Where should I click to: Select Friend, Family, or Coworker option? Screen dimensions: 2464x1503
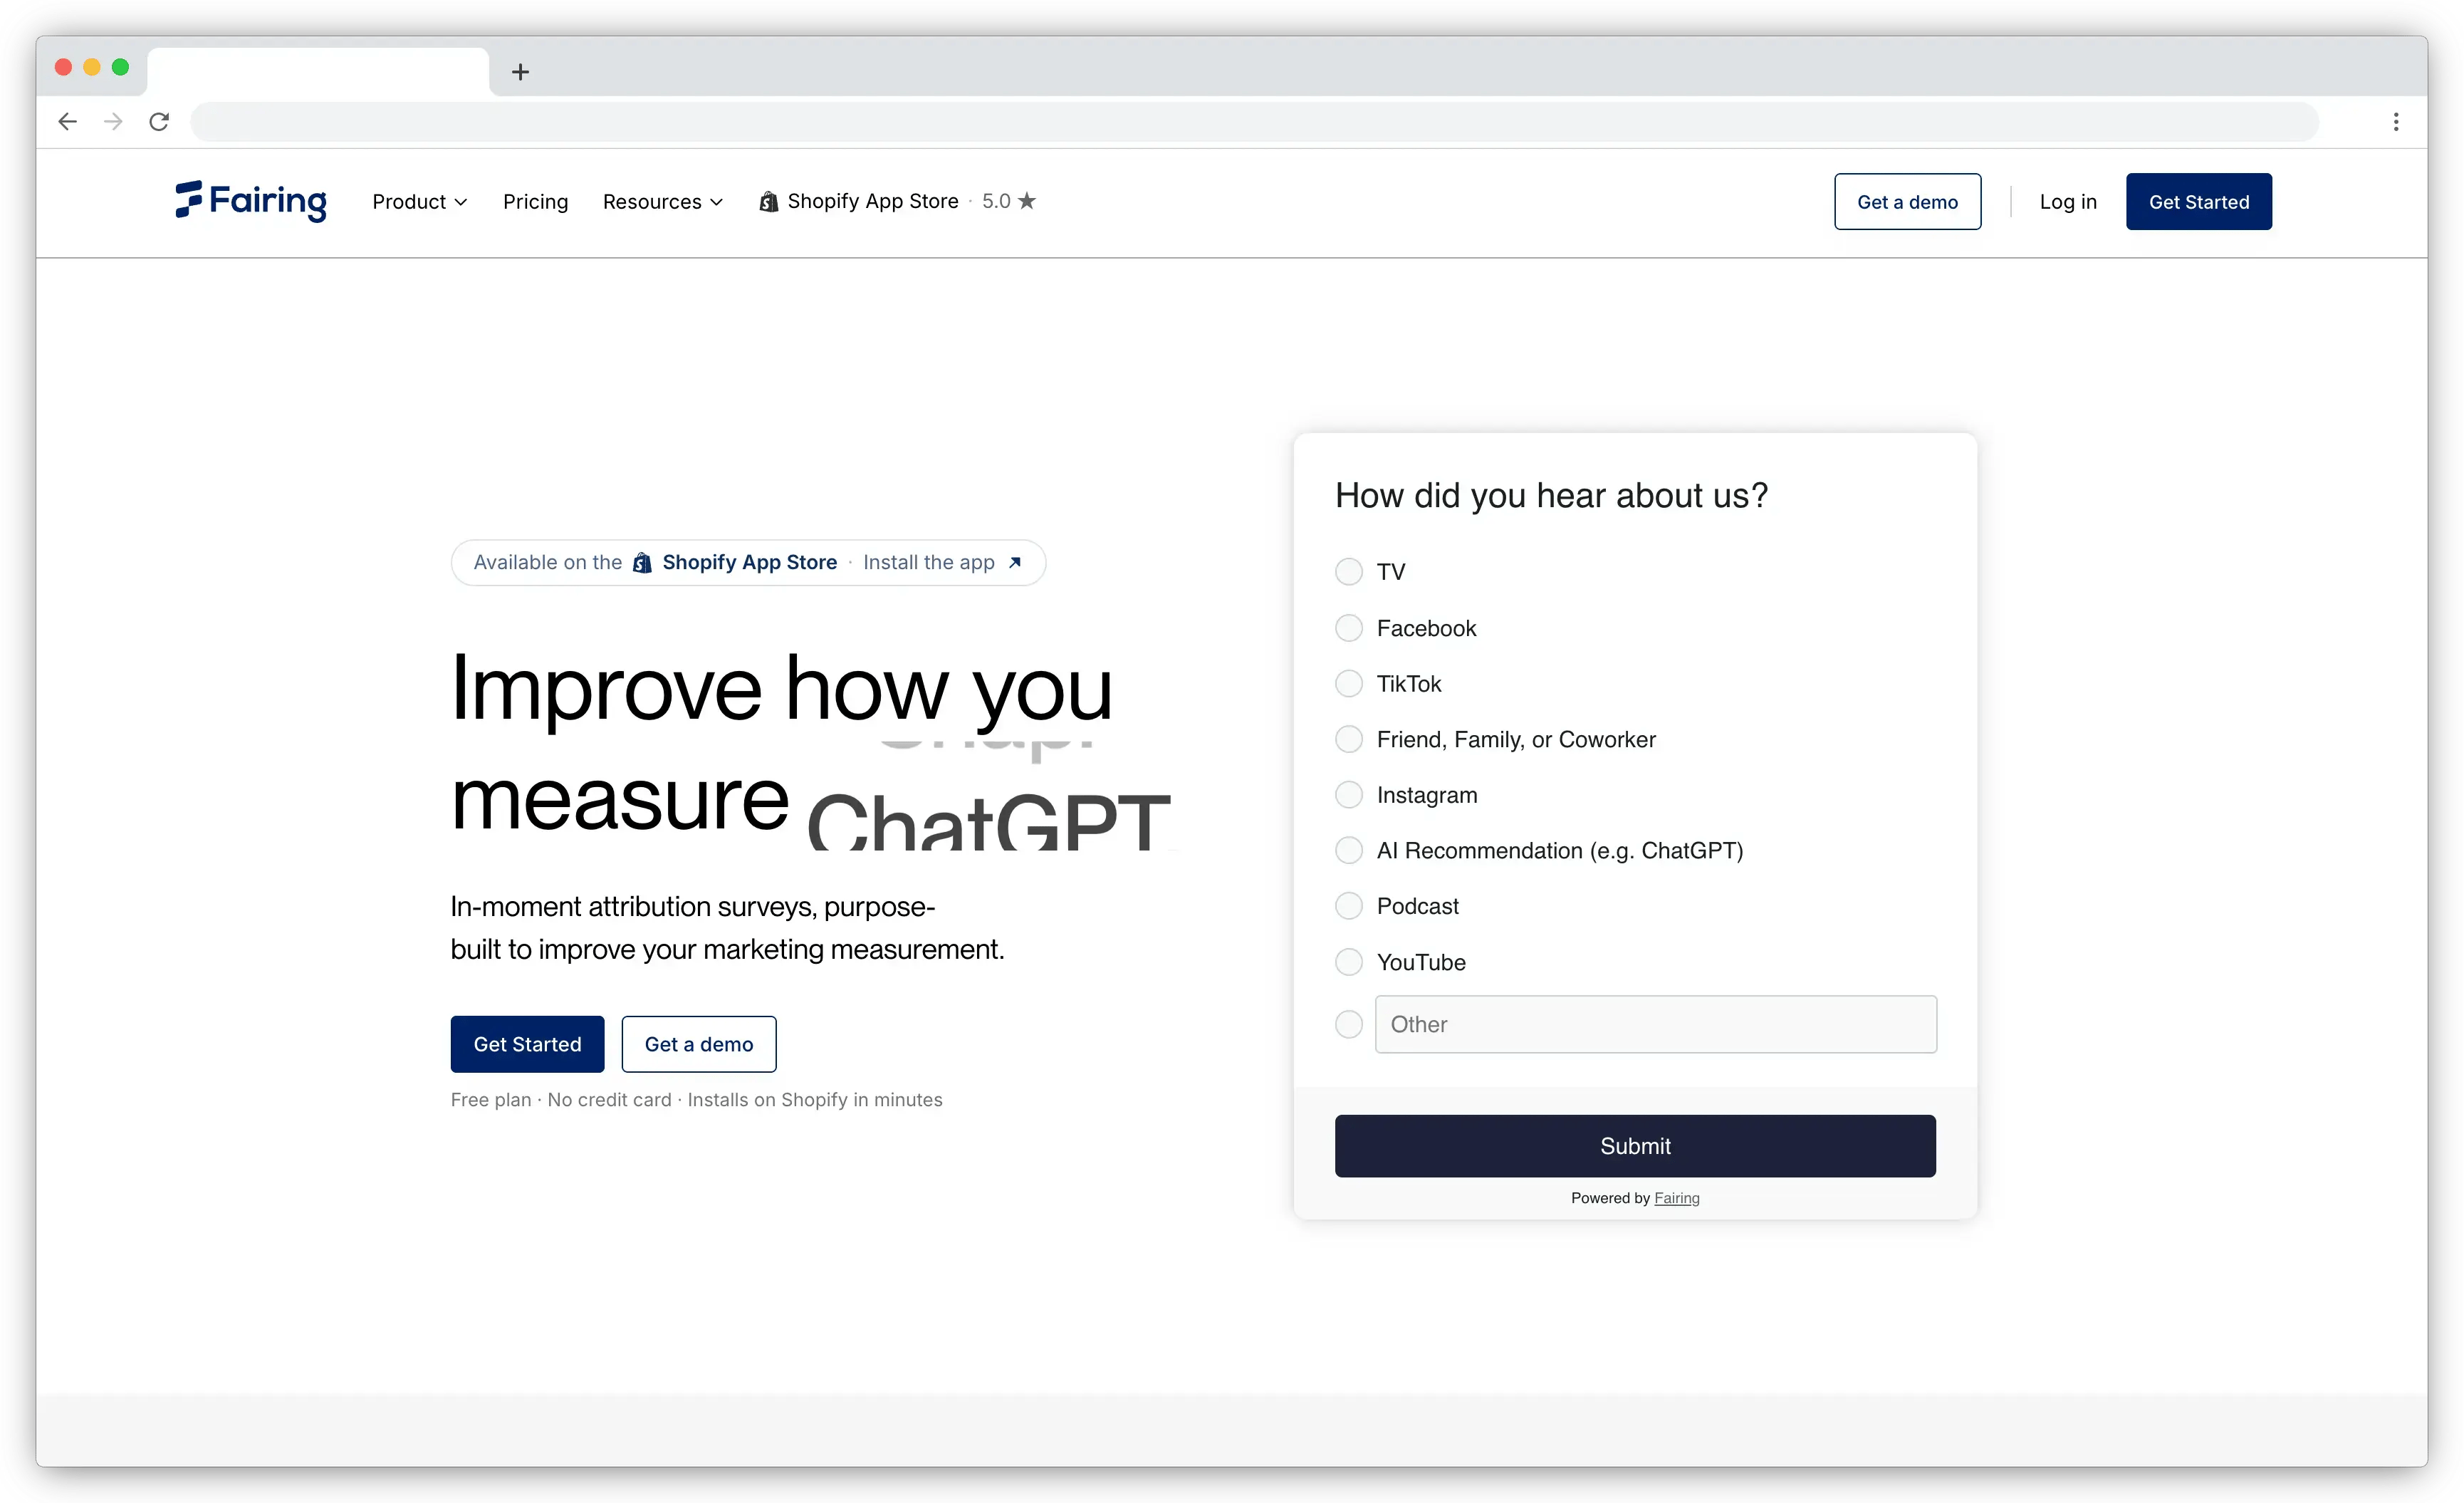(1349, 740)
